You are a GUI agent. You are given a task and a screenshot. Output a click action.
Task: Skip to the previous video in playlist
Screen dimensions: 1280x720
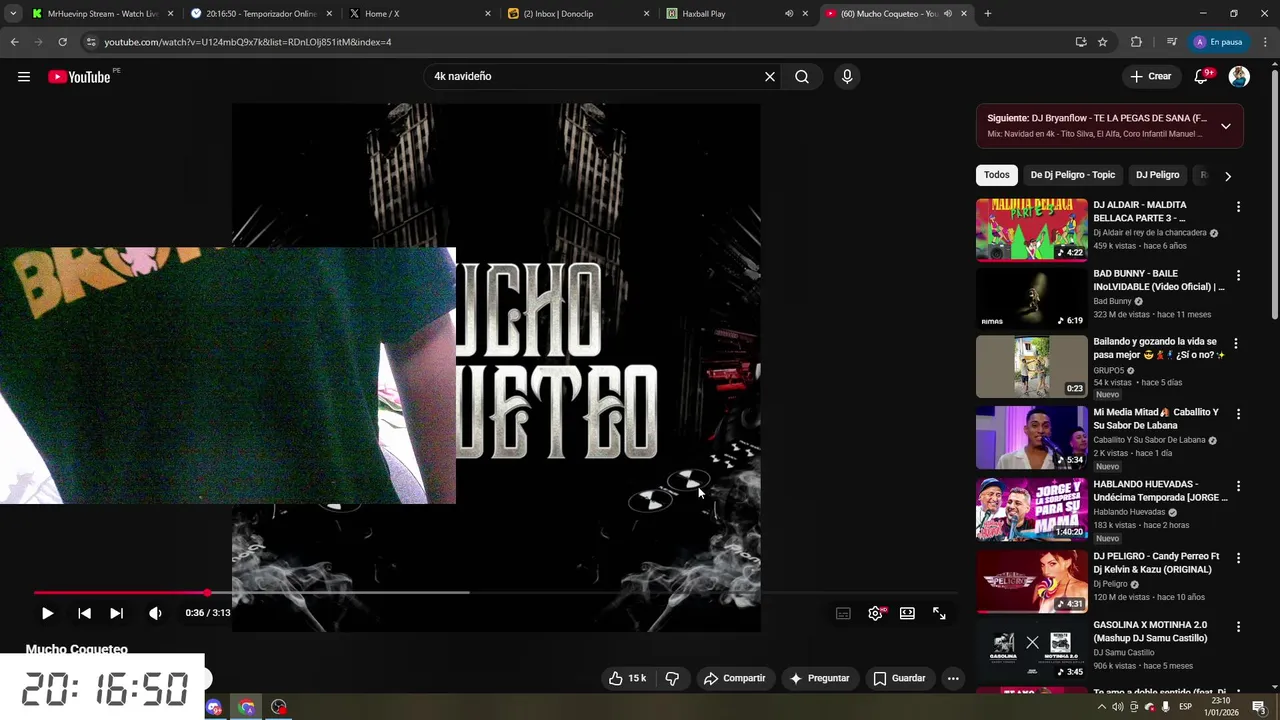click(84, 613)
